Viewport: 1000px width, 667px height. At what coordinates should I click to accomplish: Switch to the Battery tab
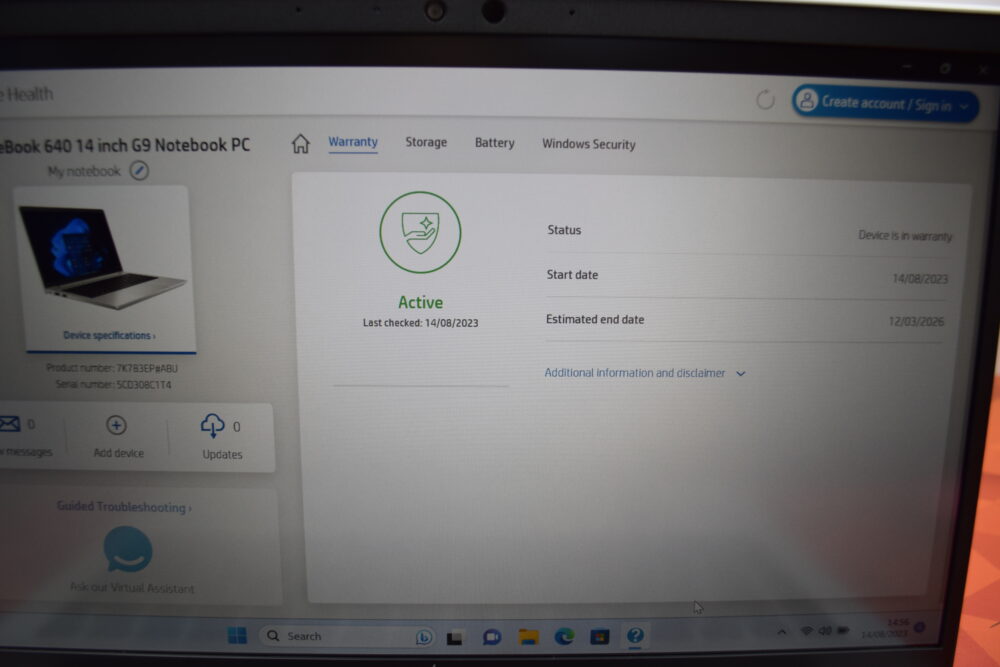[x=494, y=143]
